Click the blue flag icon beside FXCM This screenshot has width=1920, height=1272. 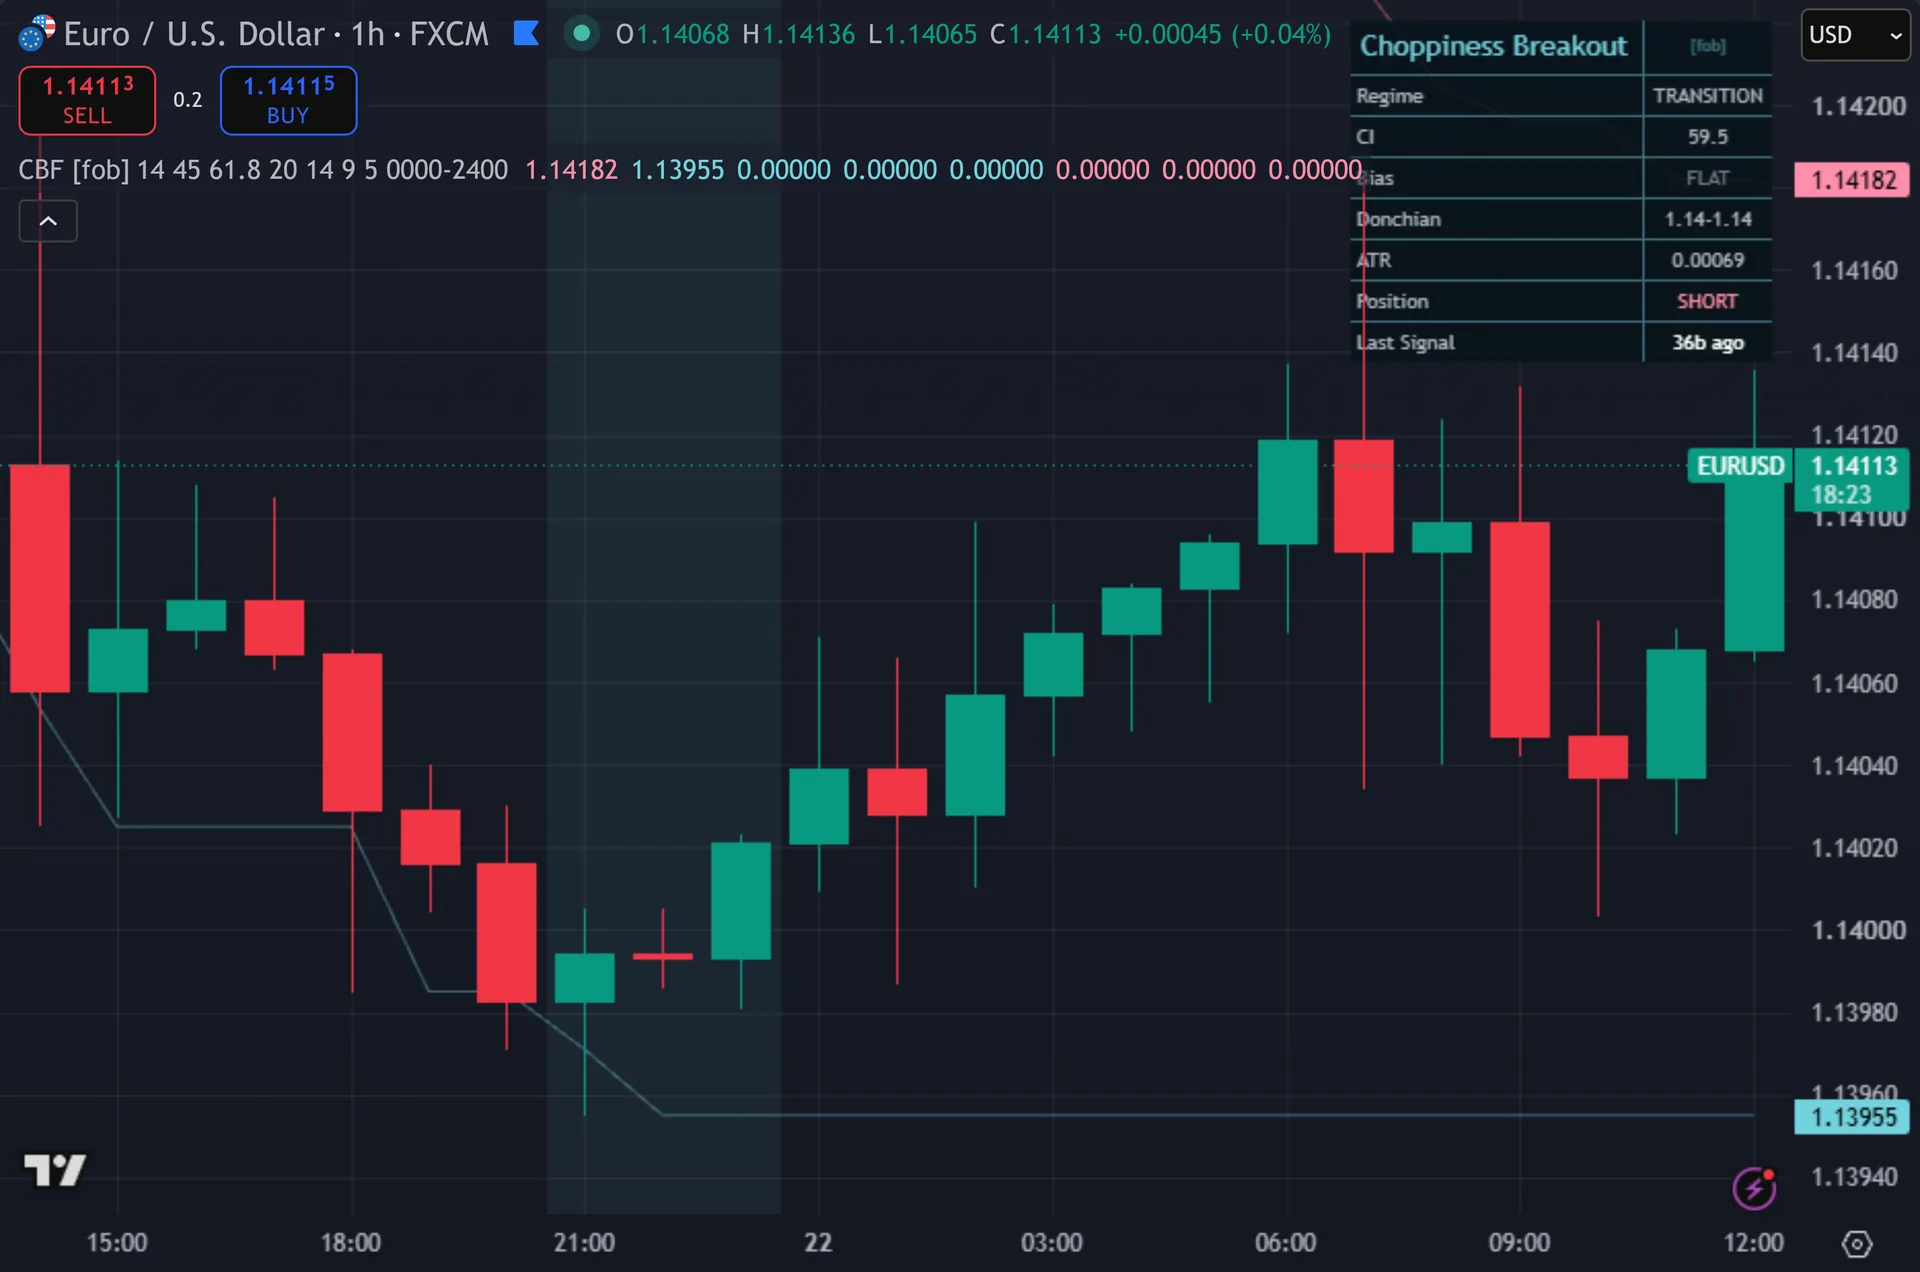pos(526,34)
